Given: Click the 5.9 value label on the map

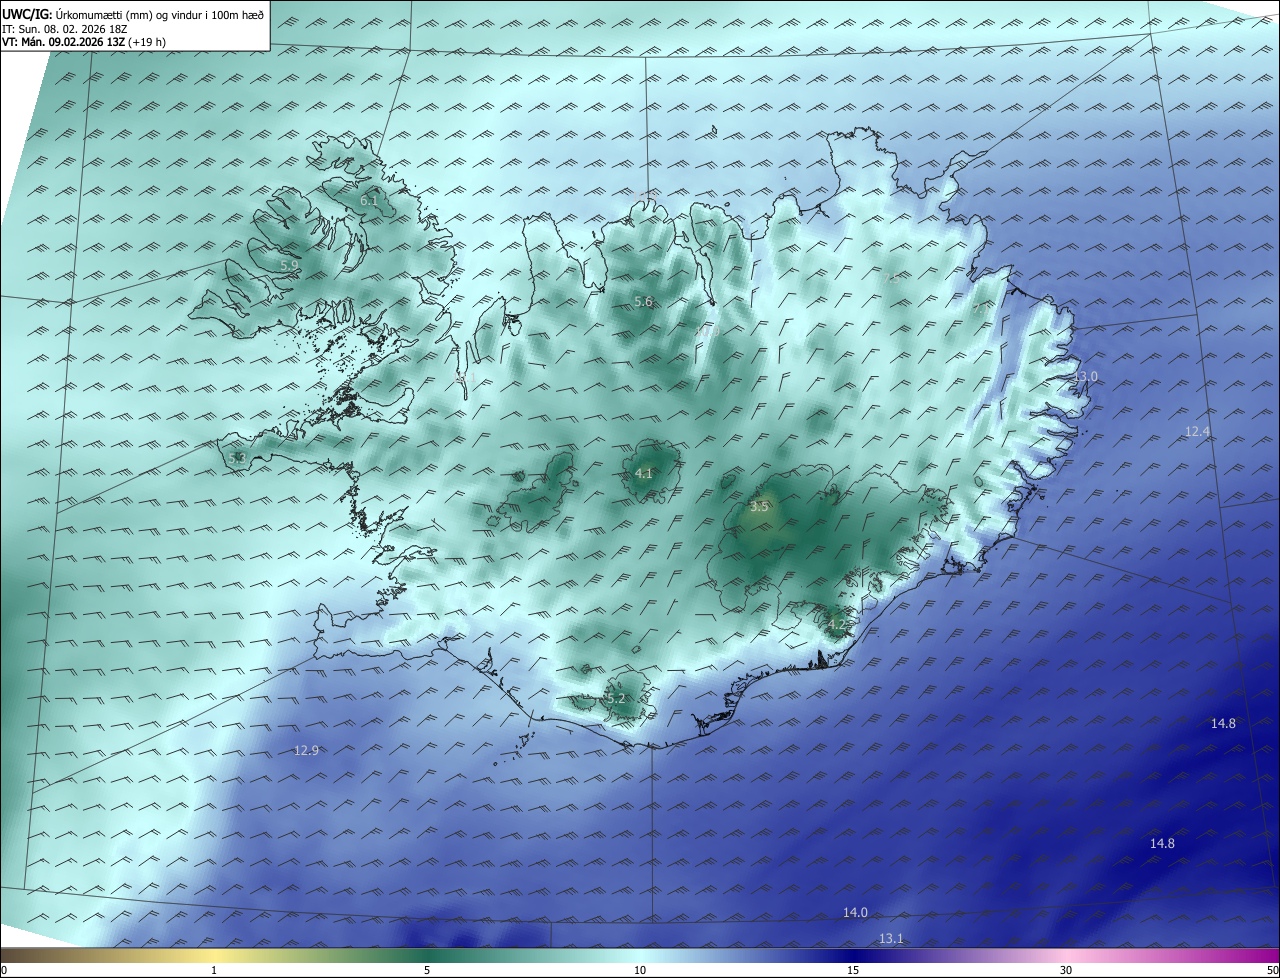Looking at the screenshot, I should [288, 265].
